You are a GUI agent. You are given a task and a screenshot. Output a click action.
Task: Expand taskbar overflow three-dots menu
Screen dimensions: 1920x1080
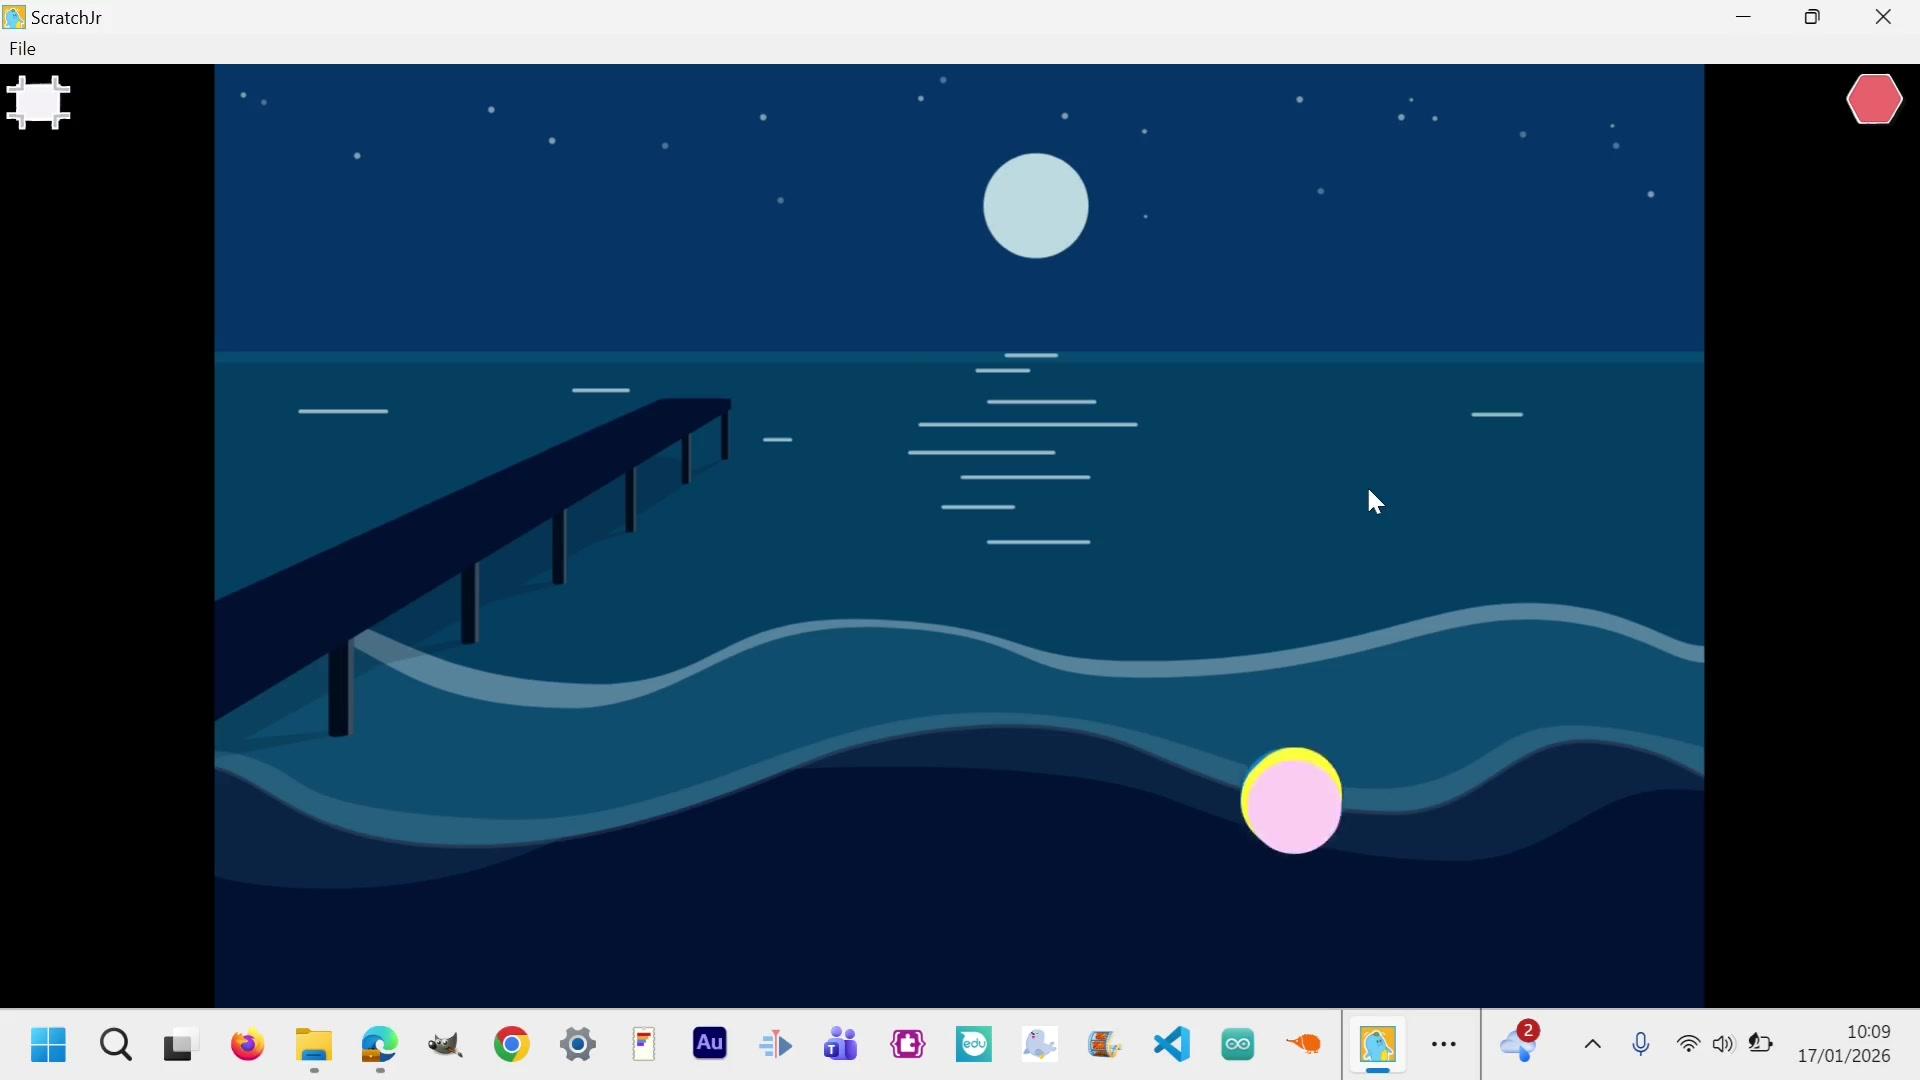pos(1444,1045)
